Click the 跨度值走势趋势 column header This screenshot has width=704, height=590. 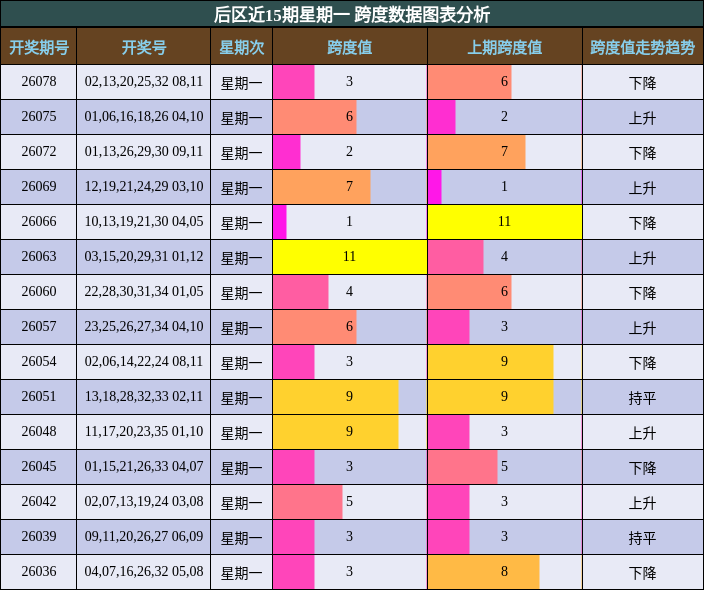tap(642, 47)
